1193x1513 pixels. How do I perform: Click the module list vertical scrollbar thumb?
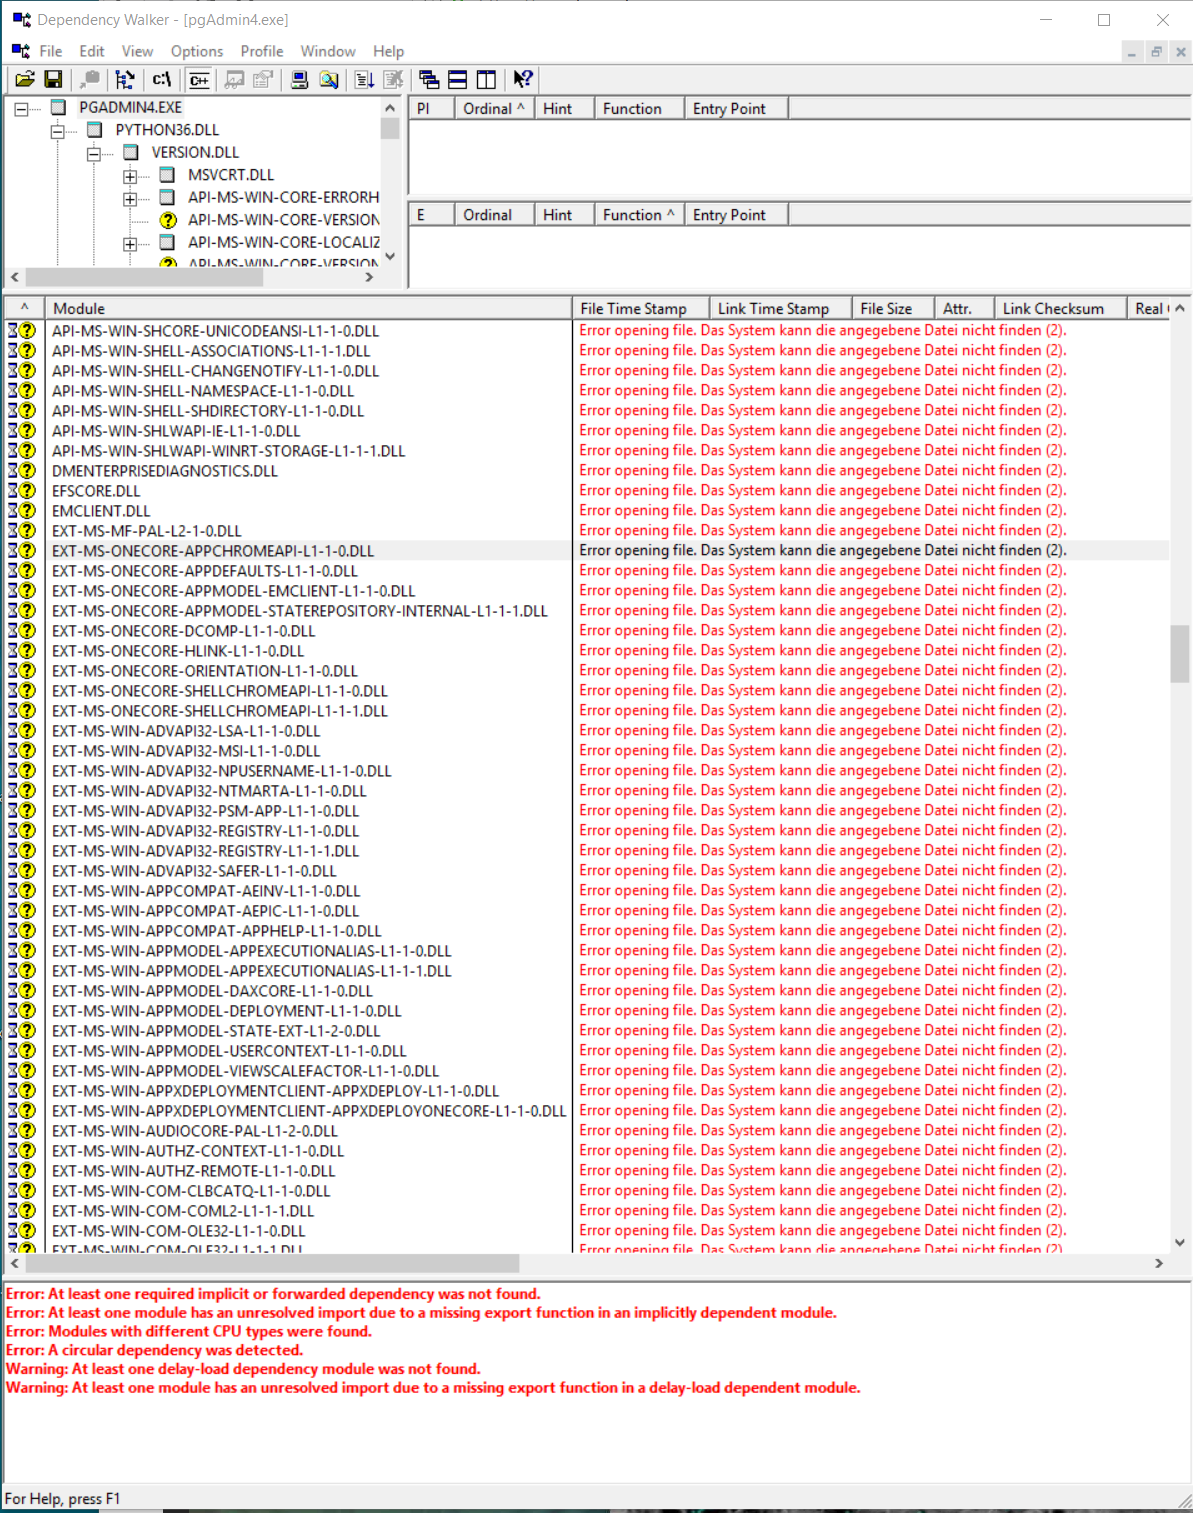point(1180,653)
